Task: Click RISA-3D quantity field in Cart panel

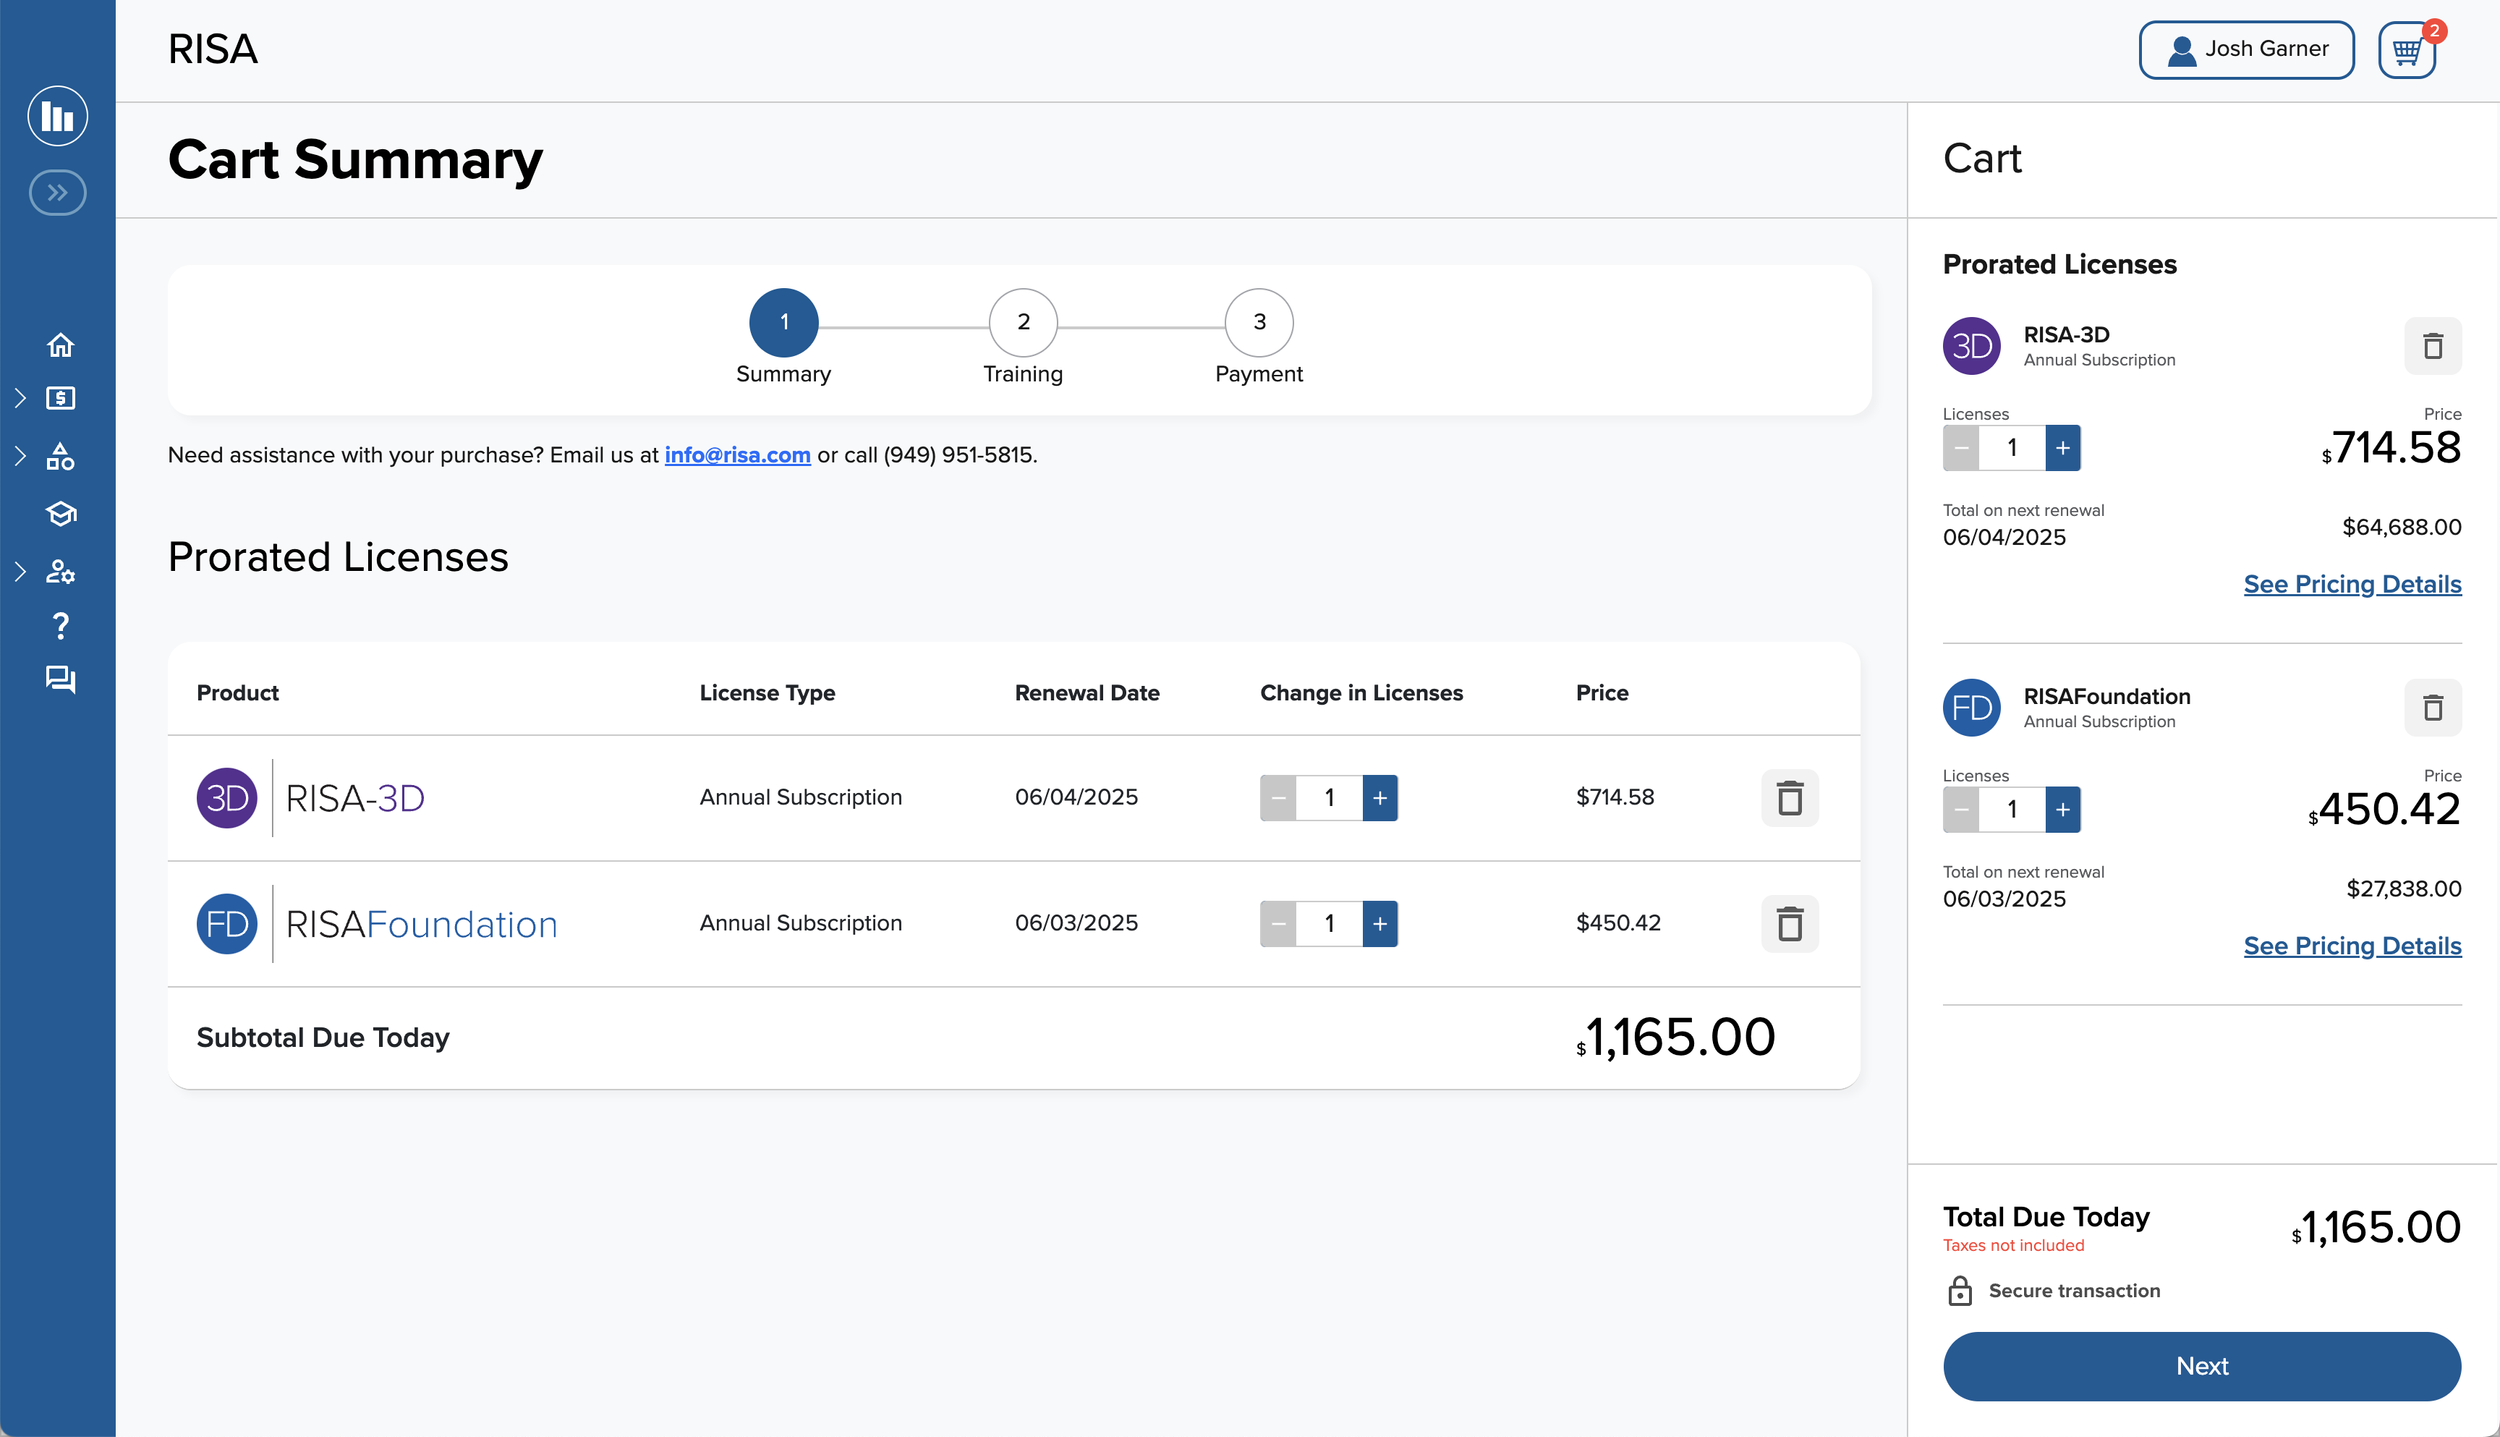Action: (2012, 448)
